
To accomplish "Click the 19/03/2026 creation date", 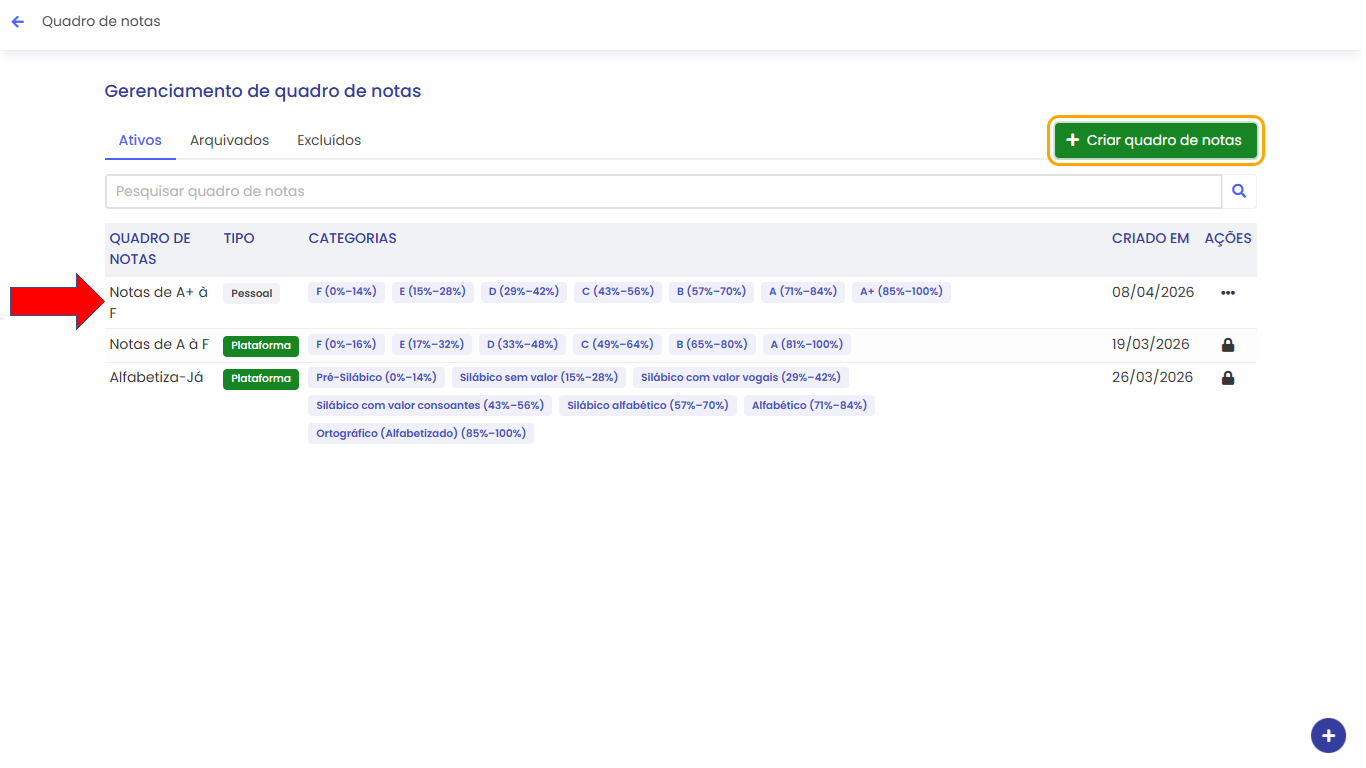I will 1151,344.
